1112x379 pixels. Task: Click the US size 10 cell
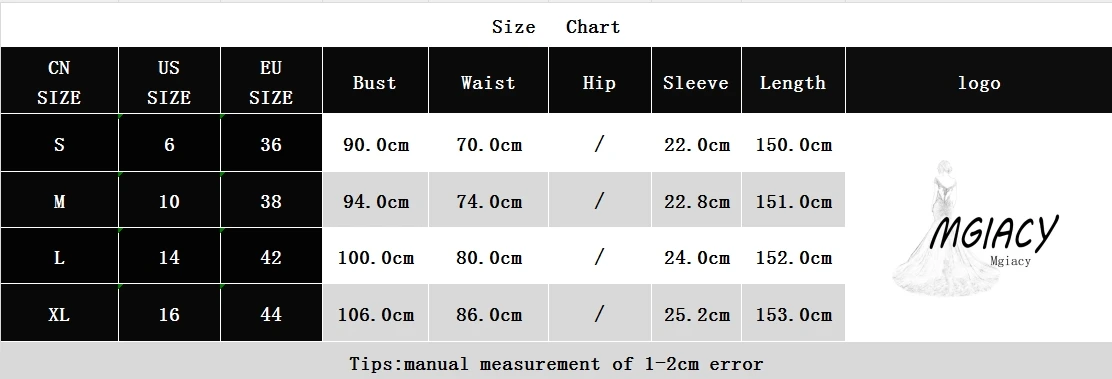point(169,200)
